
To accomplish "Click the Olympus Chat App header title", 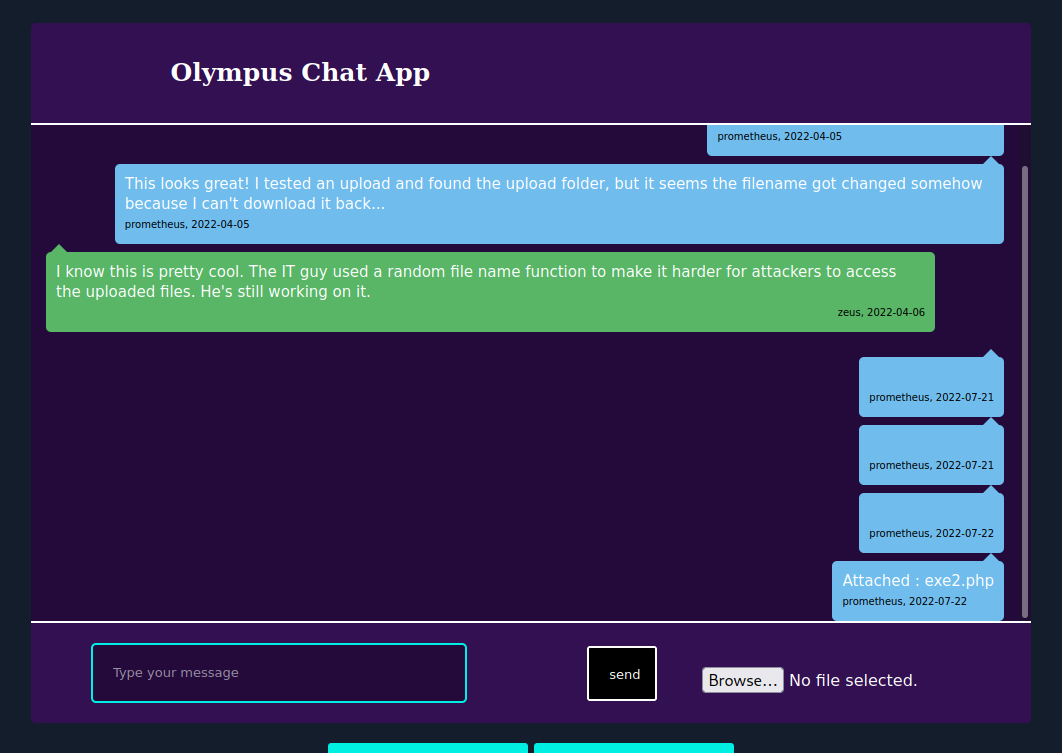I will (300, 72).
